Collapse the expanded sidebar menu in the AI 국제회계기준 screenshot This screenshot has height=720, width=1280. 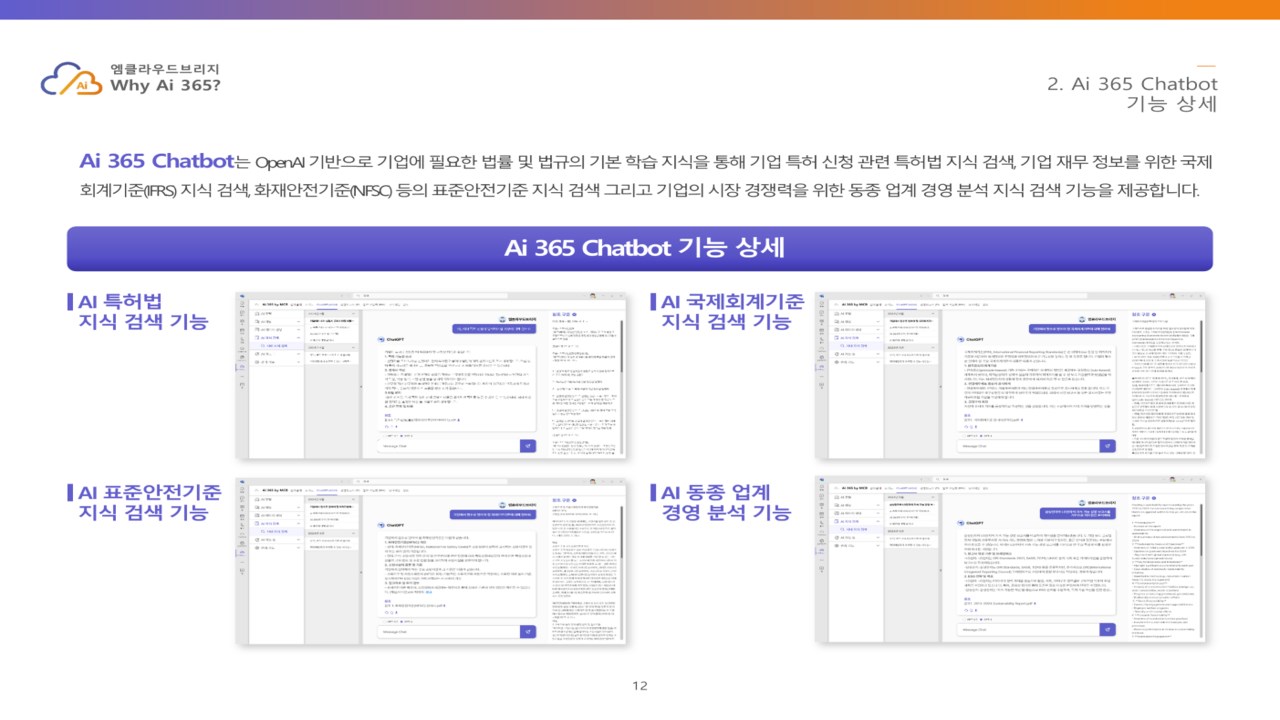(878, 338)
